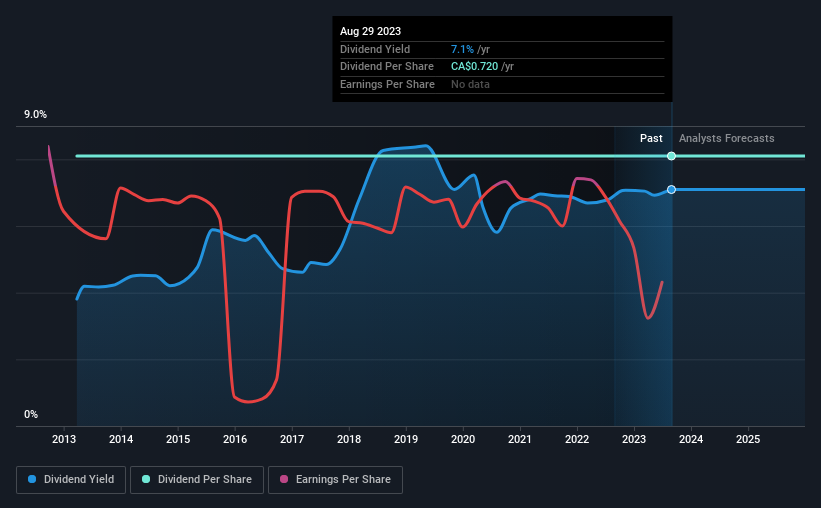Click the Aug 29 2023 tooltip date
Viewport: 821px width, 508px height.
(x=370, y=31)
